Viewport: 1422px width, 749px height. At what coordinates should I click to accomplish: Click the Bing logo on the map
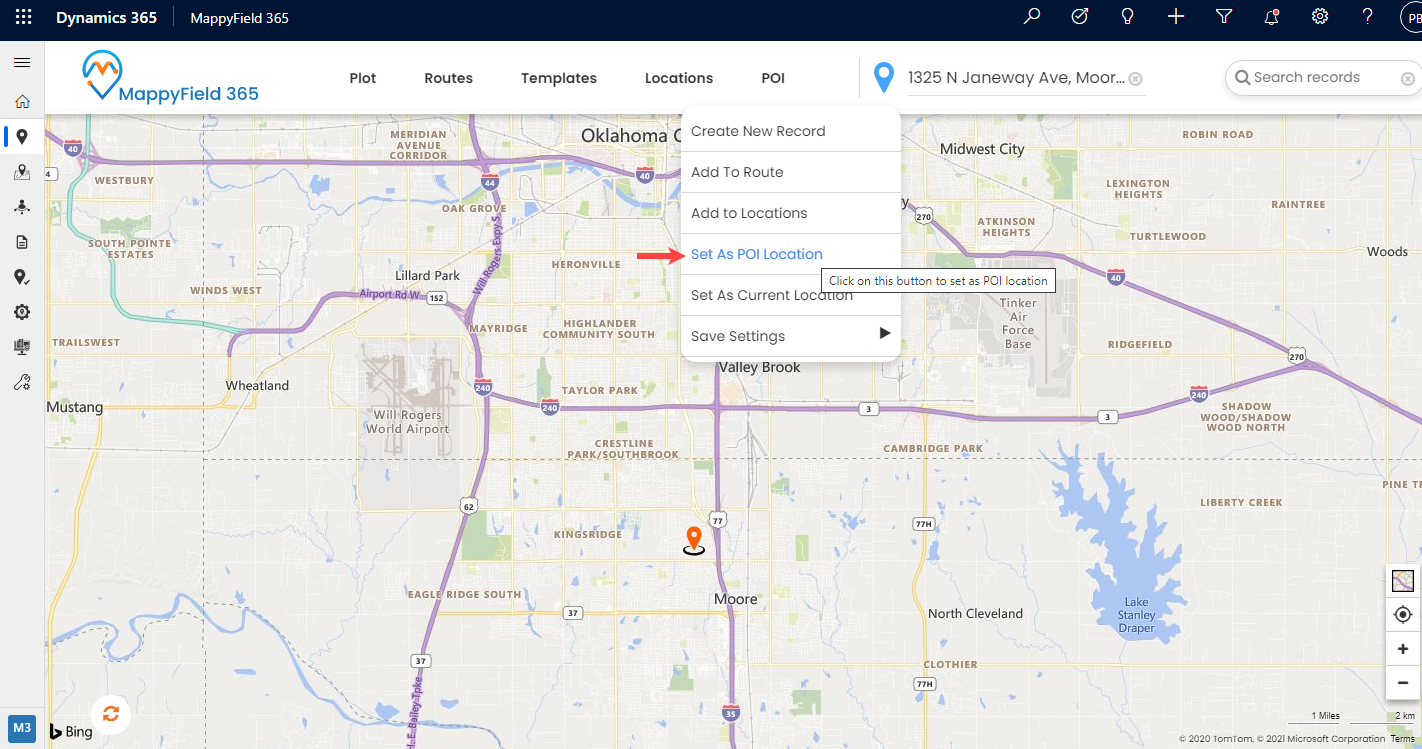click(x=71, y=731)
